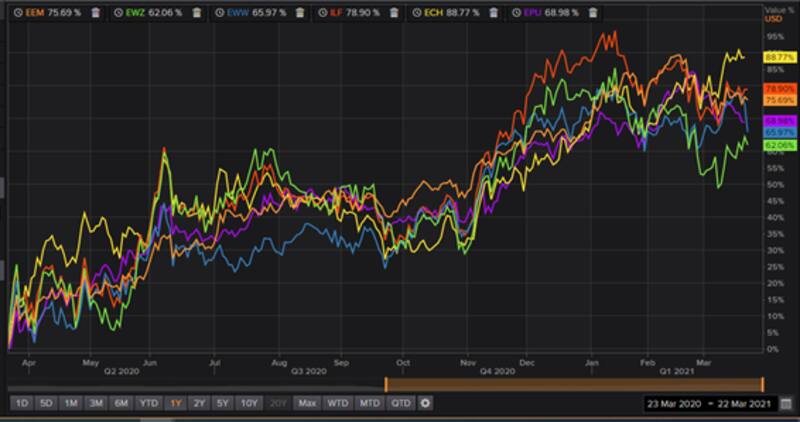Open the period settings gear icon

pos(425,403)
